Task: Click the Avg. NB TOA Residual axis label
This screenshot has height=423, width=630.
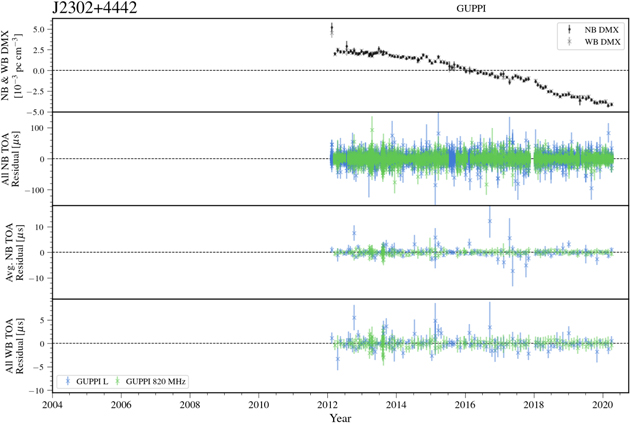Action: coord(12,252)
